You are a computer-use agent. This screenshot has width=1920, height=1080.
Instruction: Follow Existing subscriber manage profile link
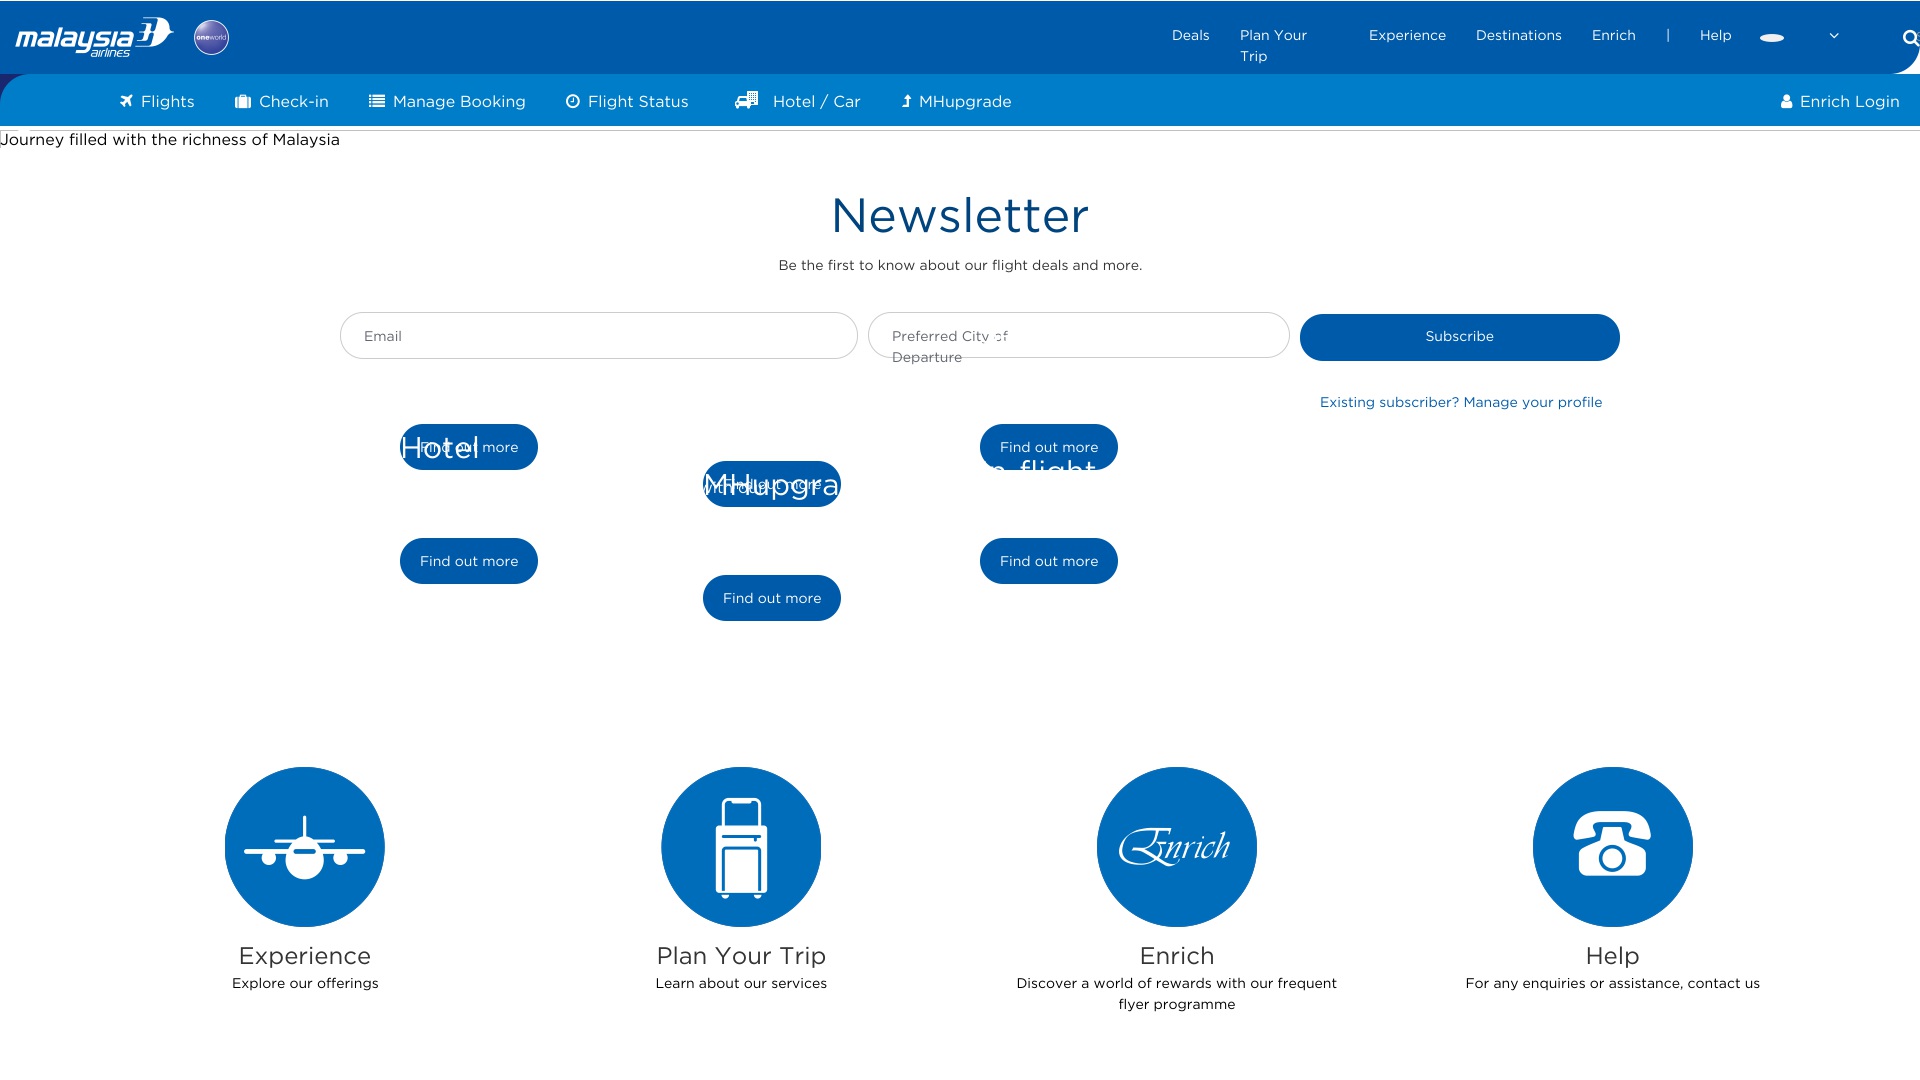(x=1461, y=402)
